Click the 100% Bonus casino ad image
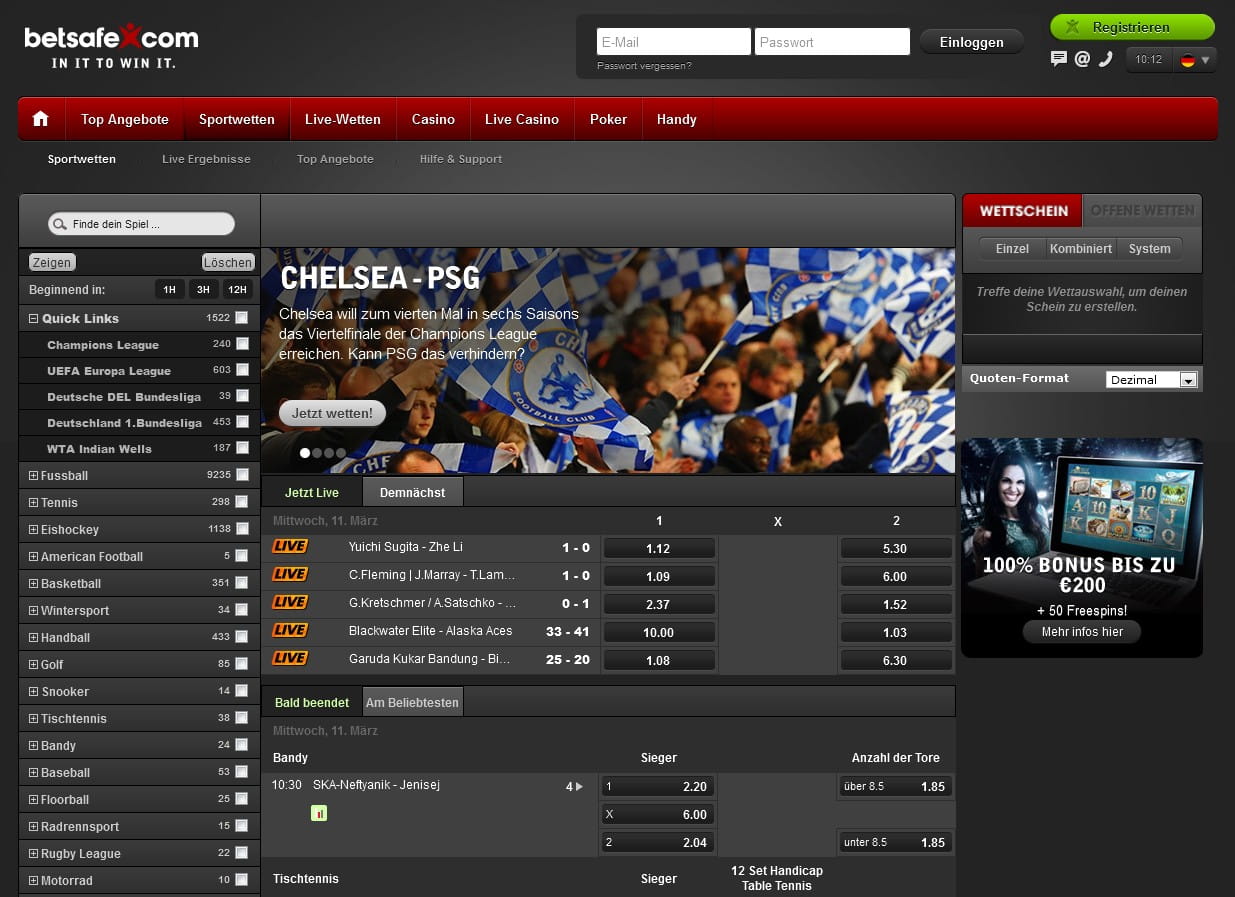 1082,548
